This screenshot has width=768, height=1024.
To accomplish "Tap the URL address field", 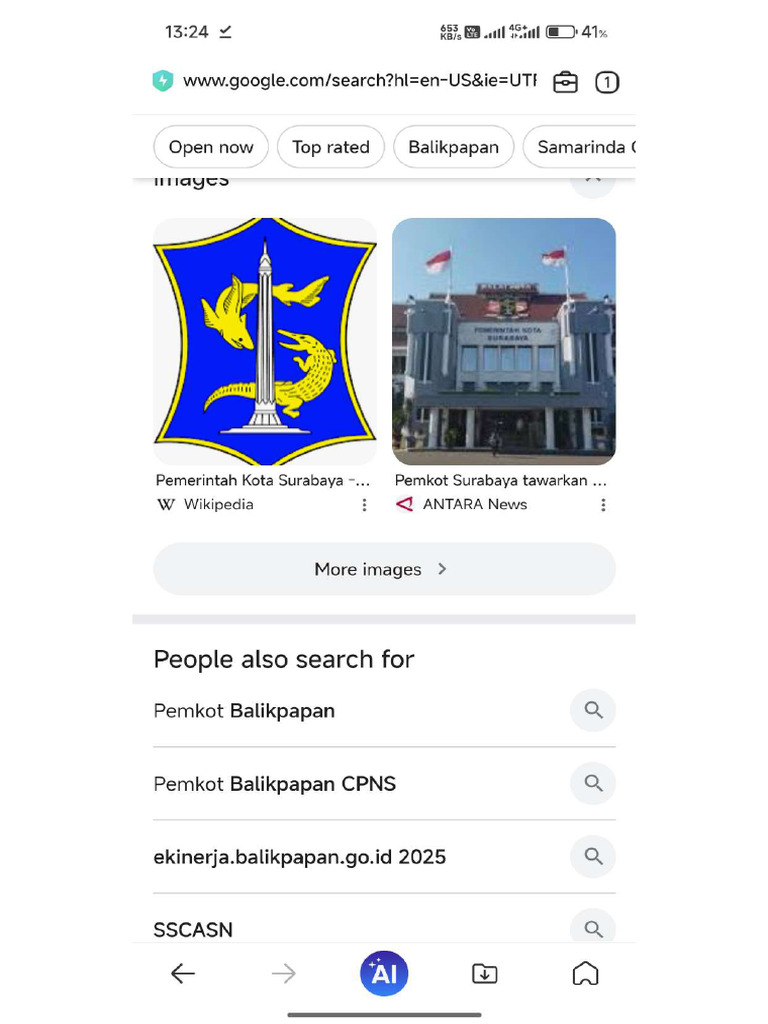I will point(359,81).
